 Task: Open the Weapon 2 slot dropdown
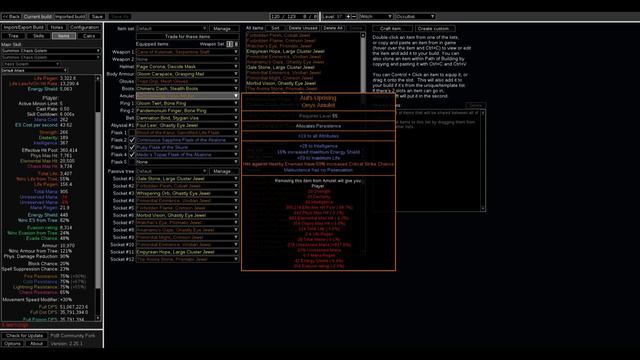(187, 59)
